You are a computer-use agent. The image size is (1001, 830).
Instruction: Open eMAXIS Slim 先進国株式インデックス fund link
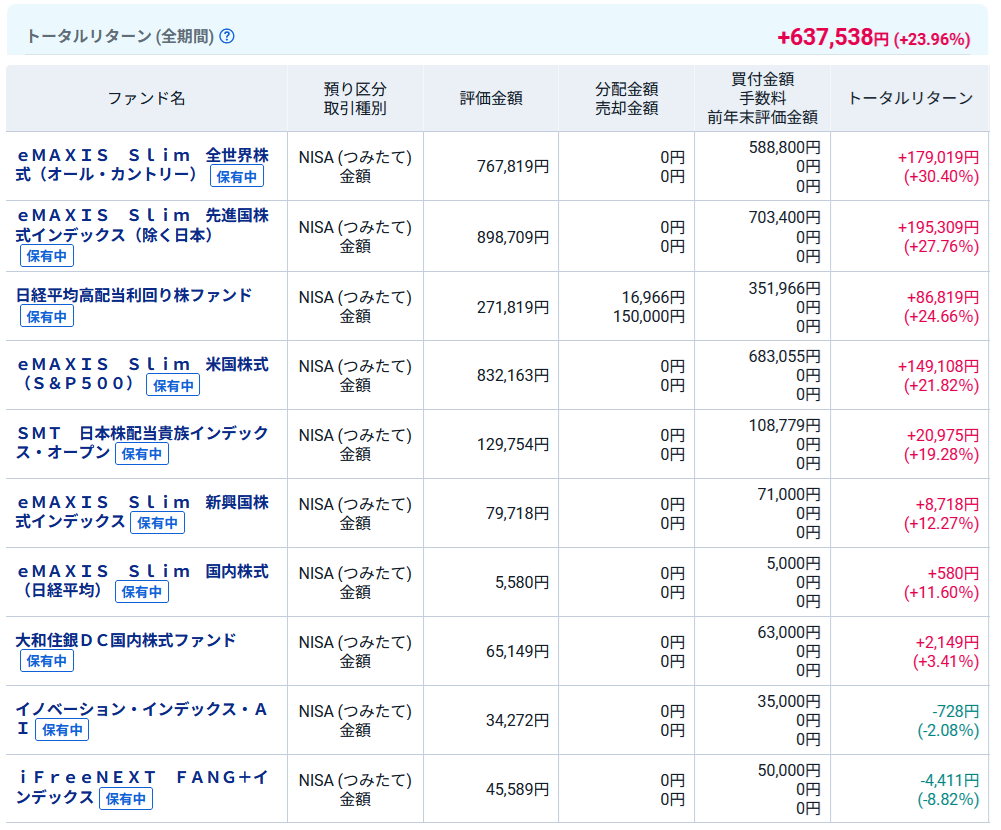coord(142,225)
